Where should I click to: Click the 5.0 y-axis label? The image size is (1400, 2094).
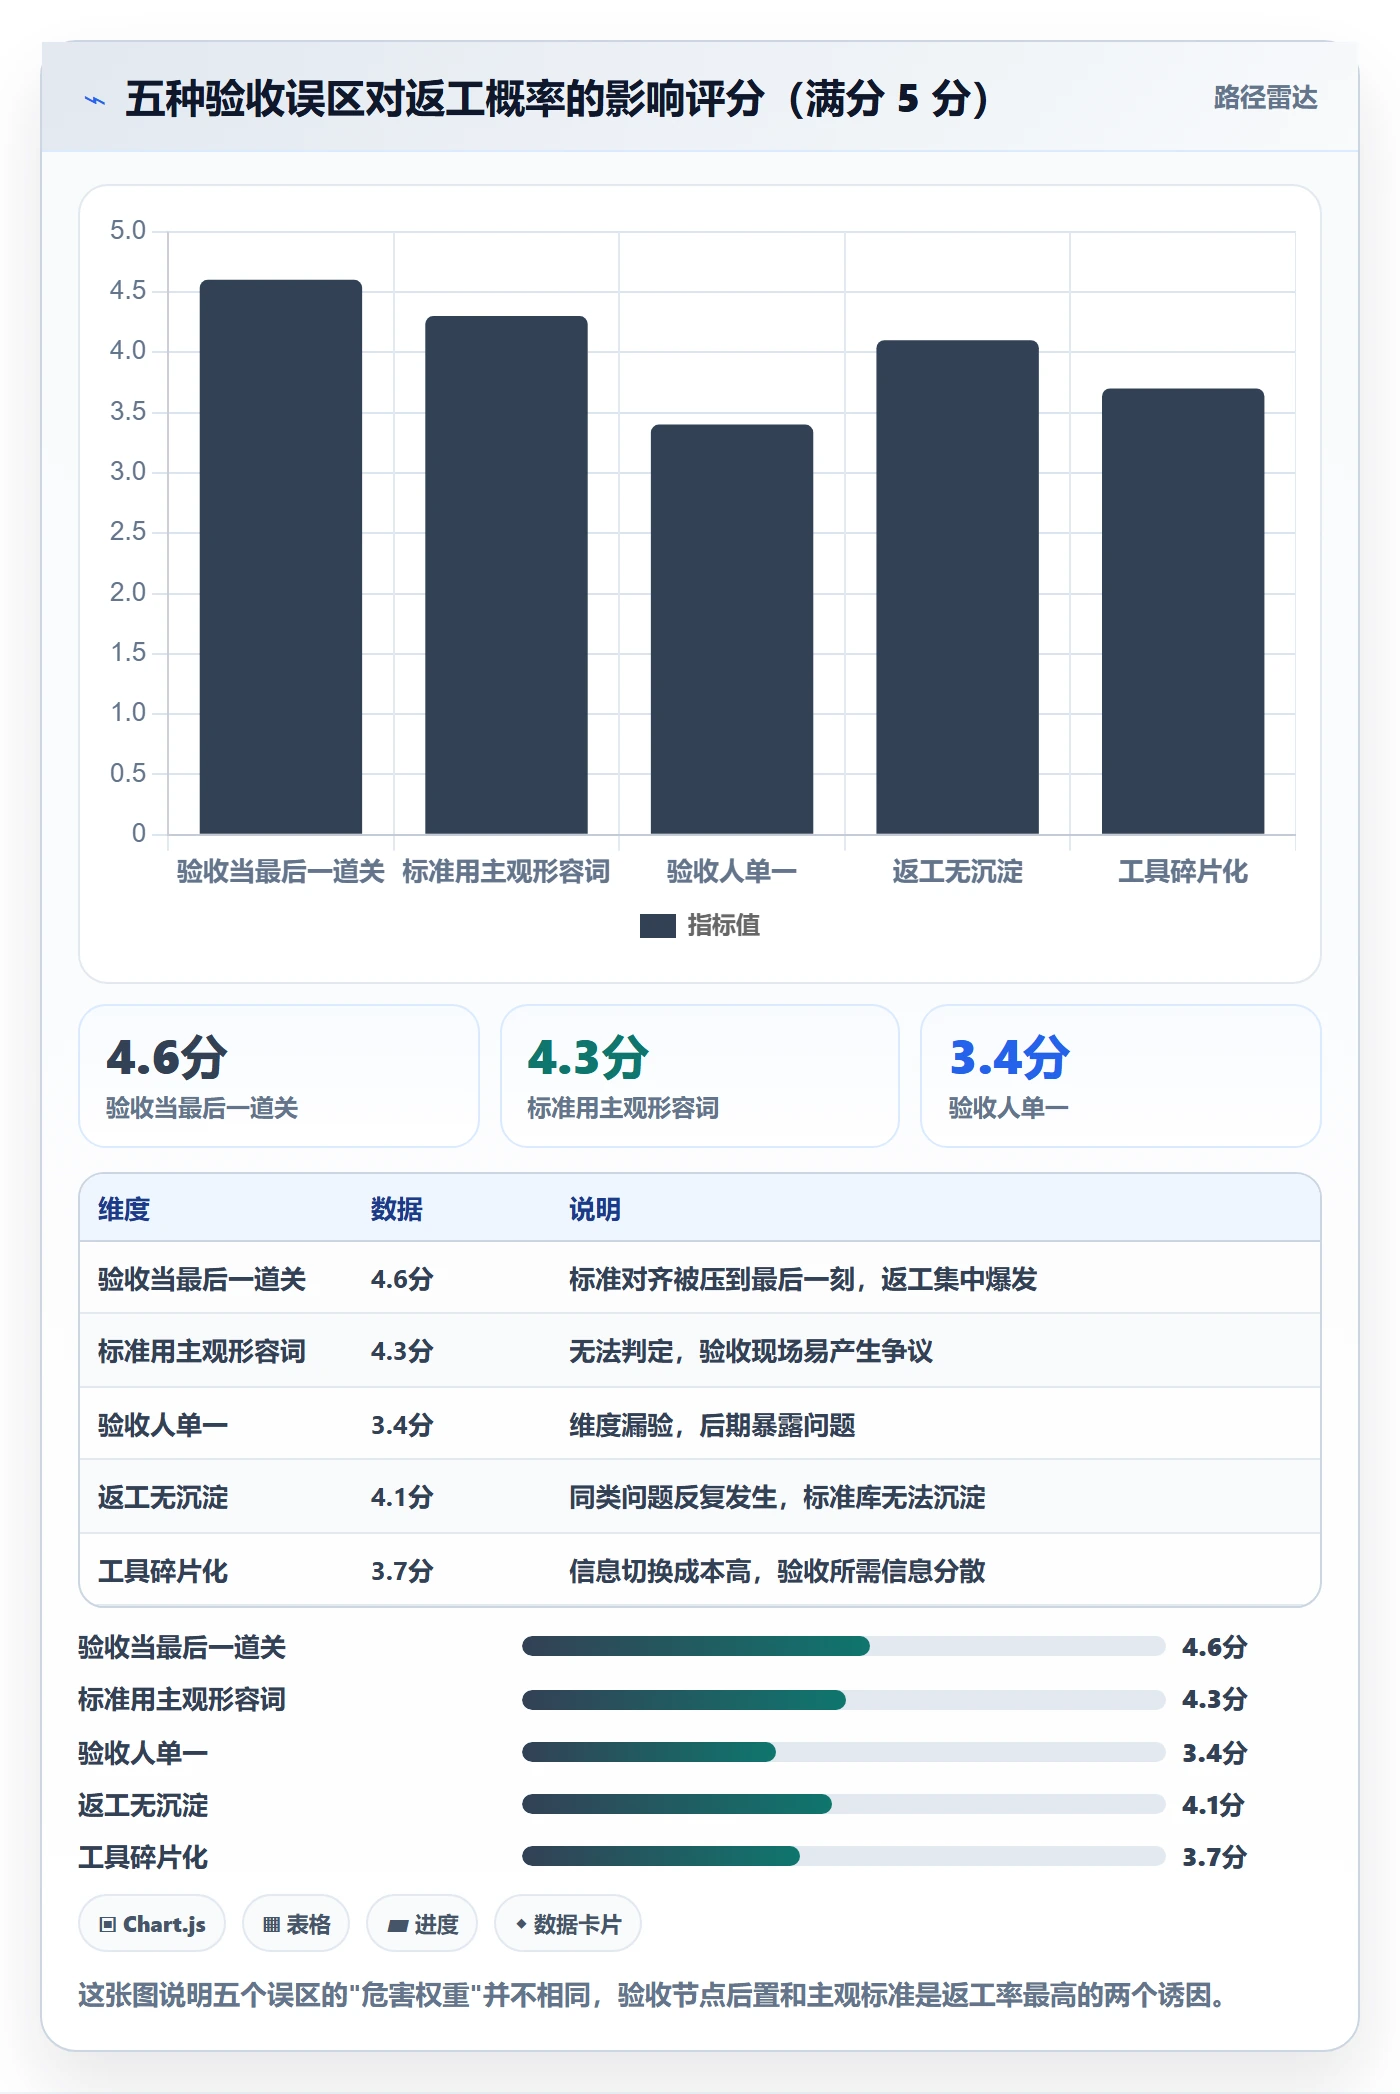[x=128, y=230]
